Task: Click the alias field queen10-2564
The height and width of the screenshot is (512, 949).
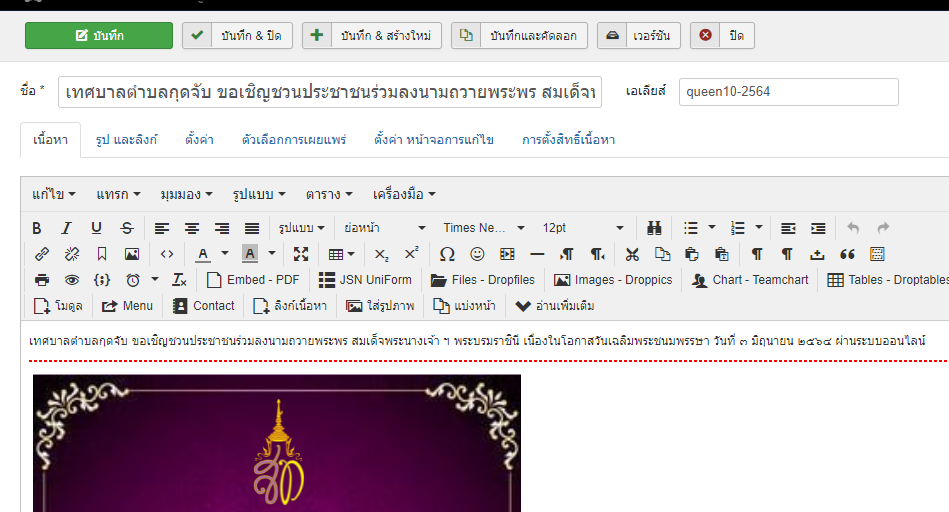Action: 789,92
